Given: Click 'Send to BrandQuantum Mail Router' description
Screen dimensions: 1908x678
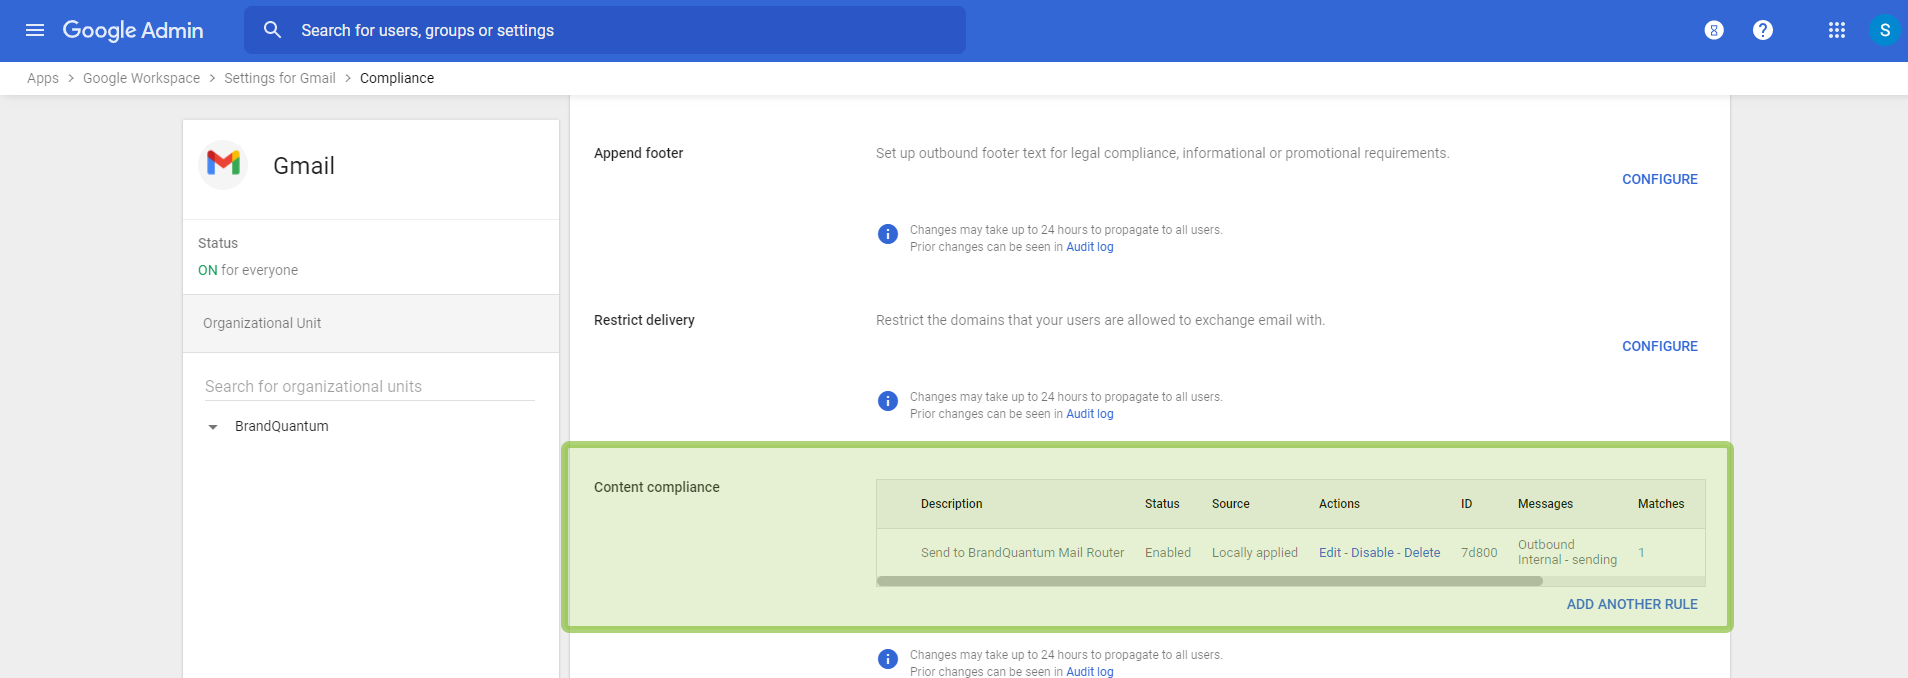Looking at the screenshot, I should (1022, 552).
